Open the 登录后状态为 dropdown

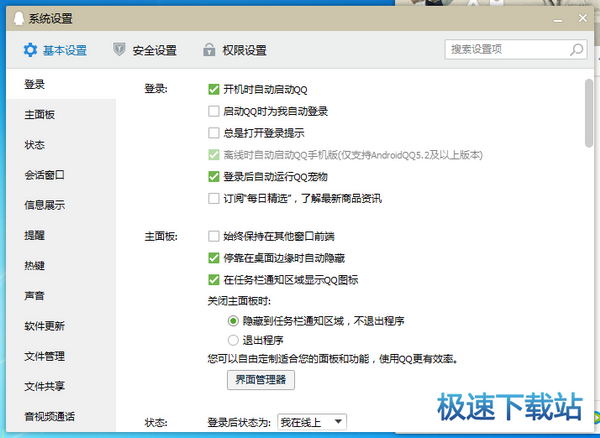[x=312, y=422]
